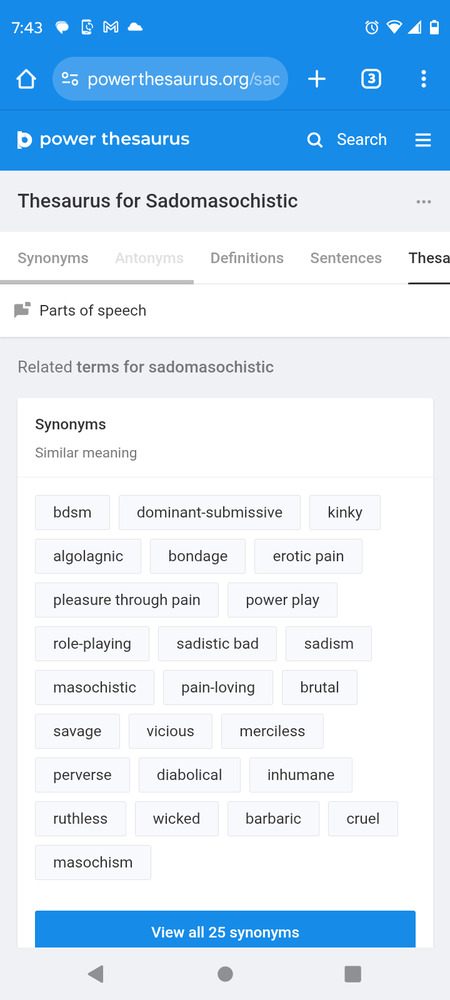Image resolution: width=450 pixels, height=1000 pixels.
Task: Open the browser three-dot menu
Action: coord(423,79)
